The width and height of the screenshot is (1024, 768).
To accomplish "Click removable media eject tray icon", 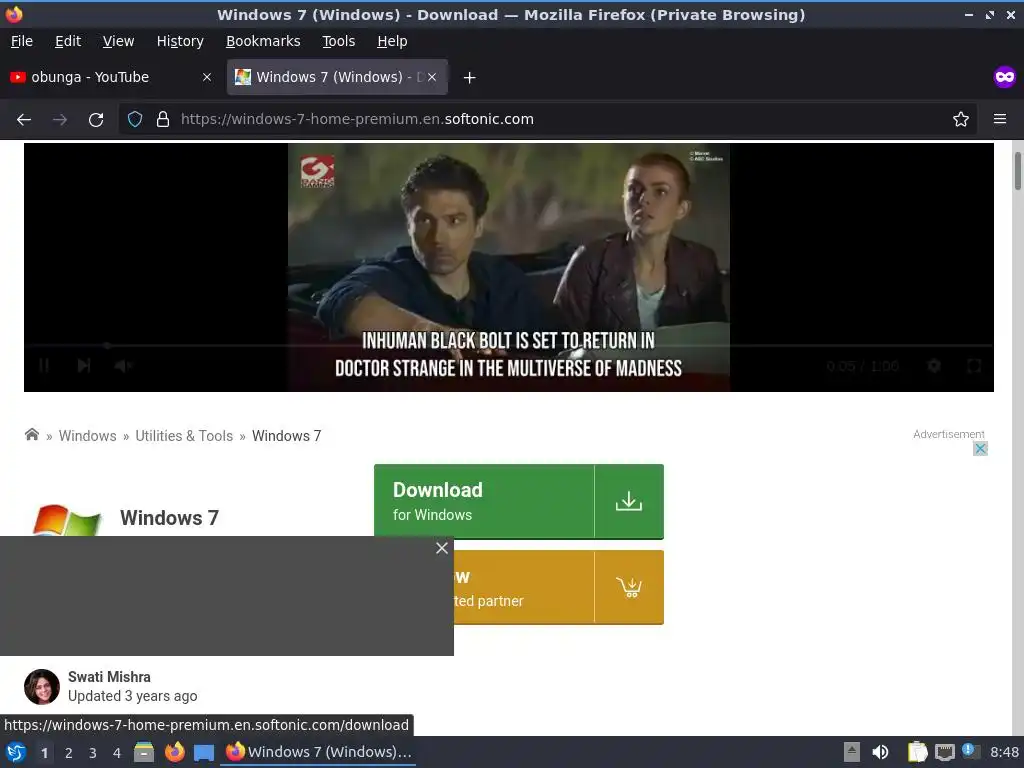I will pyautogui.click(x=852, y=752).
